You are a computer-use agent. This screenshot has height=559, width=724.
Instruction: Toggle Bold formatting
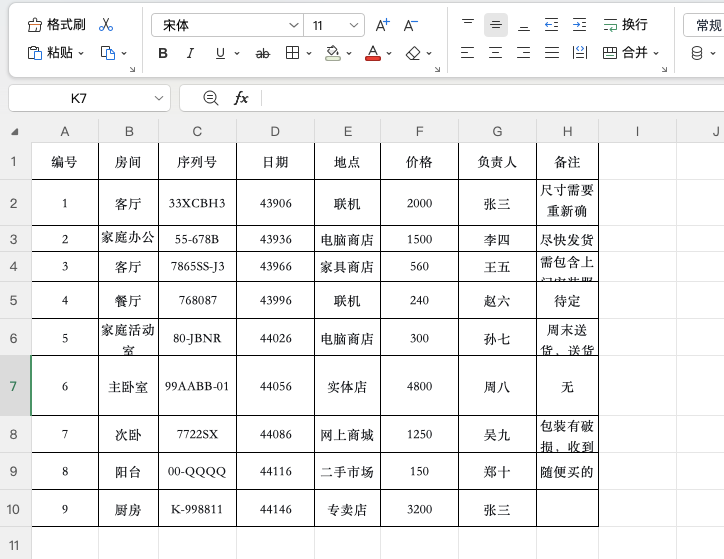(163, 54)
